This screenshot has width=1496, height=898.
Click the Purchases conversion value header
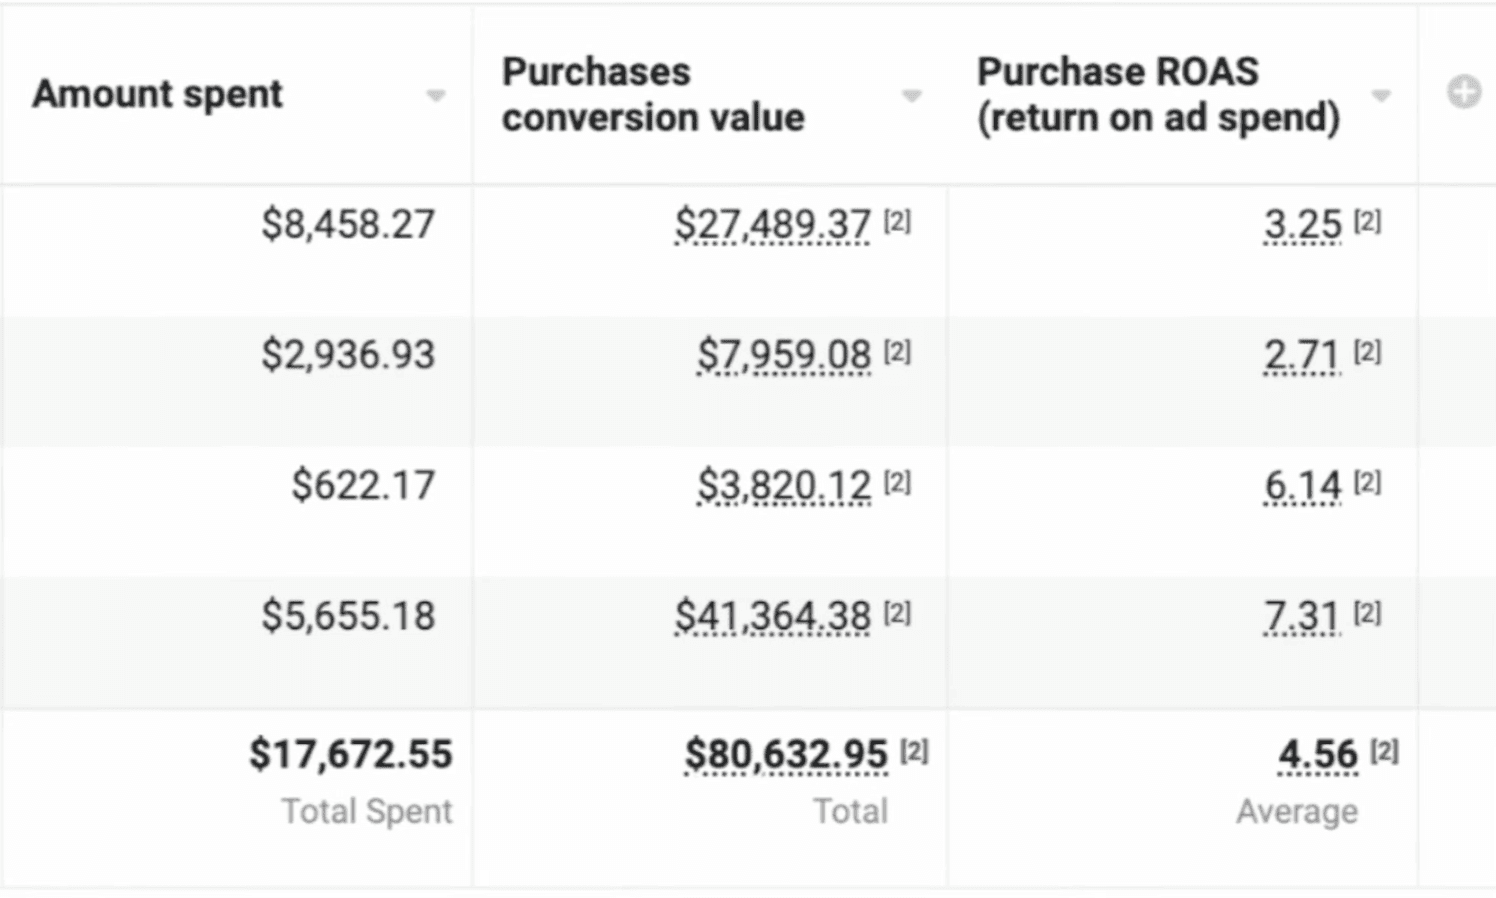[653, 94]
